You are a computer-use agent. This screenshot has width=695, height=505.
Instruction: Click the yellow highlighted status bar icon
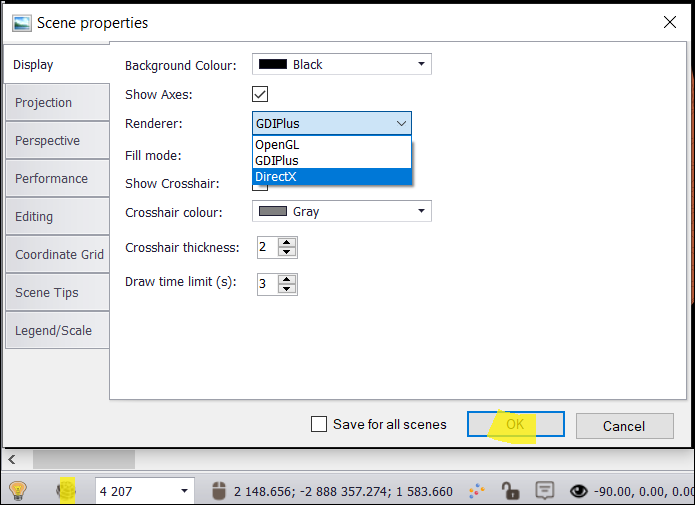tap(67, 490)
